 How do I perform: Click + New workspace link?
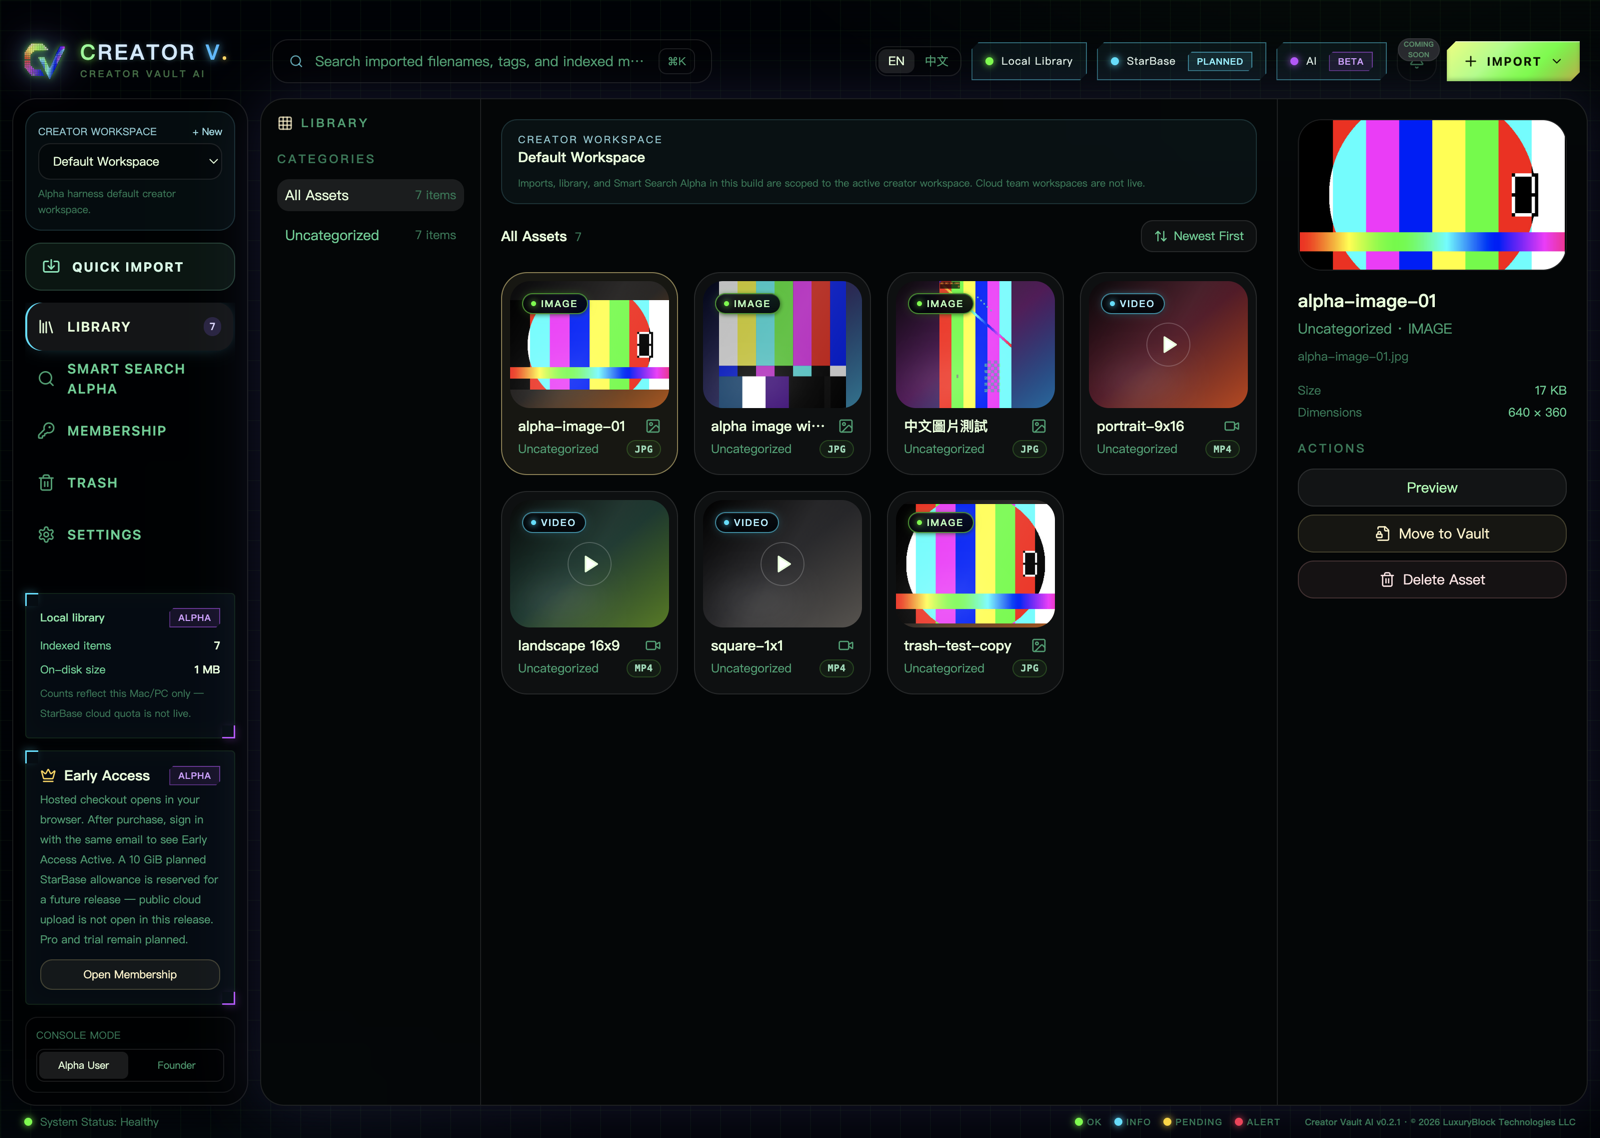pyautogui.click(x=208, y=132)
